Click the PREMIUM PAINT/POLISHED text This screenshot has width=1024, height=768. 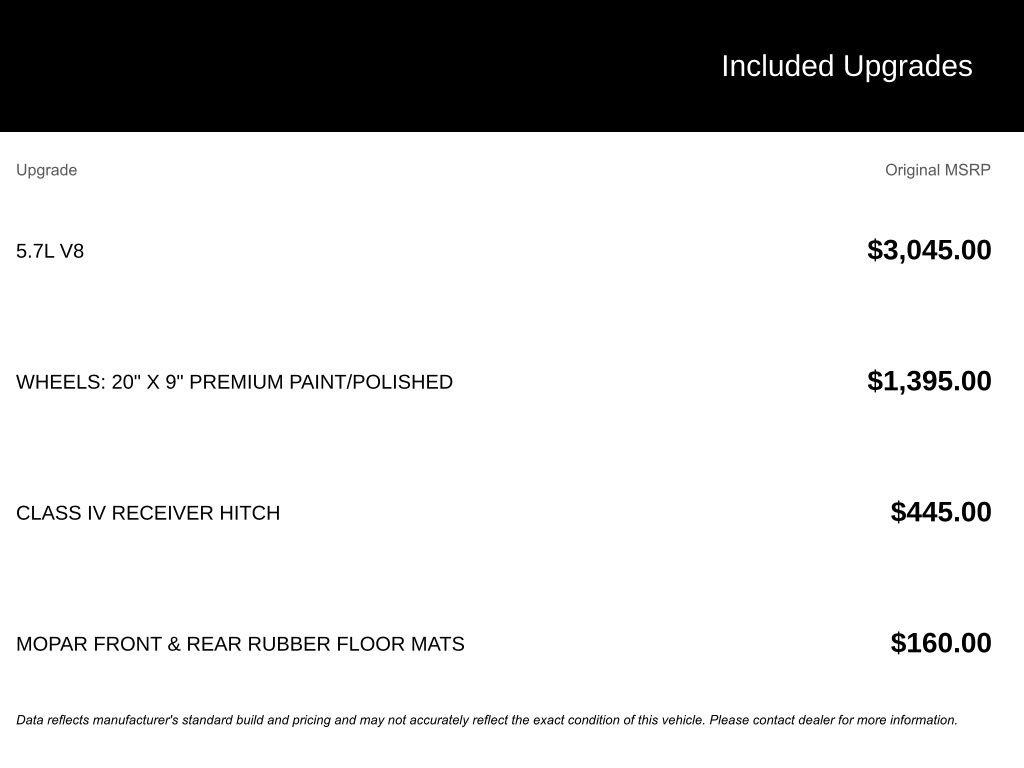[x=321, y=382]
